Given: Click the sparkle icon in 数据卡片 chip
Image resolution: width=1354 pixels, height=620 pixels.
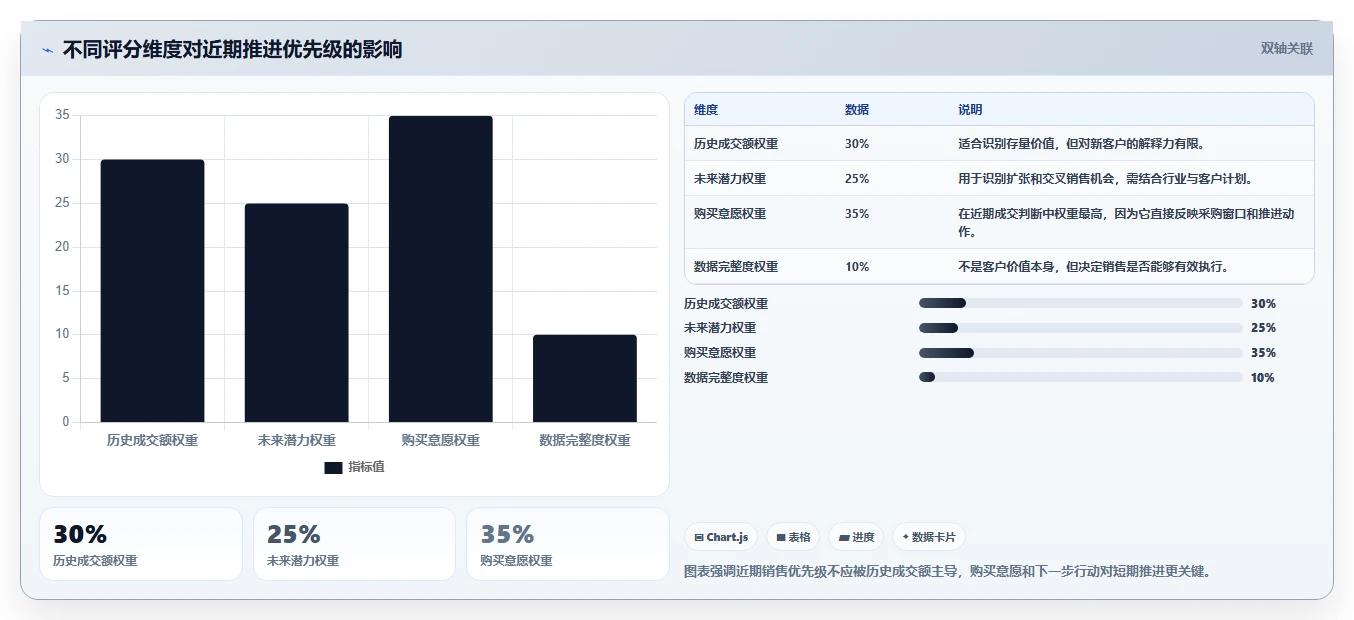Looking at the screenshot, I should tap(906, 537).
